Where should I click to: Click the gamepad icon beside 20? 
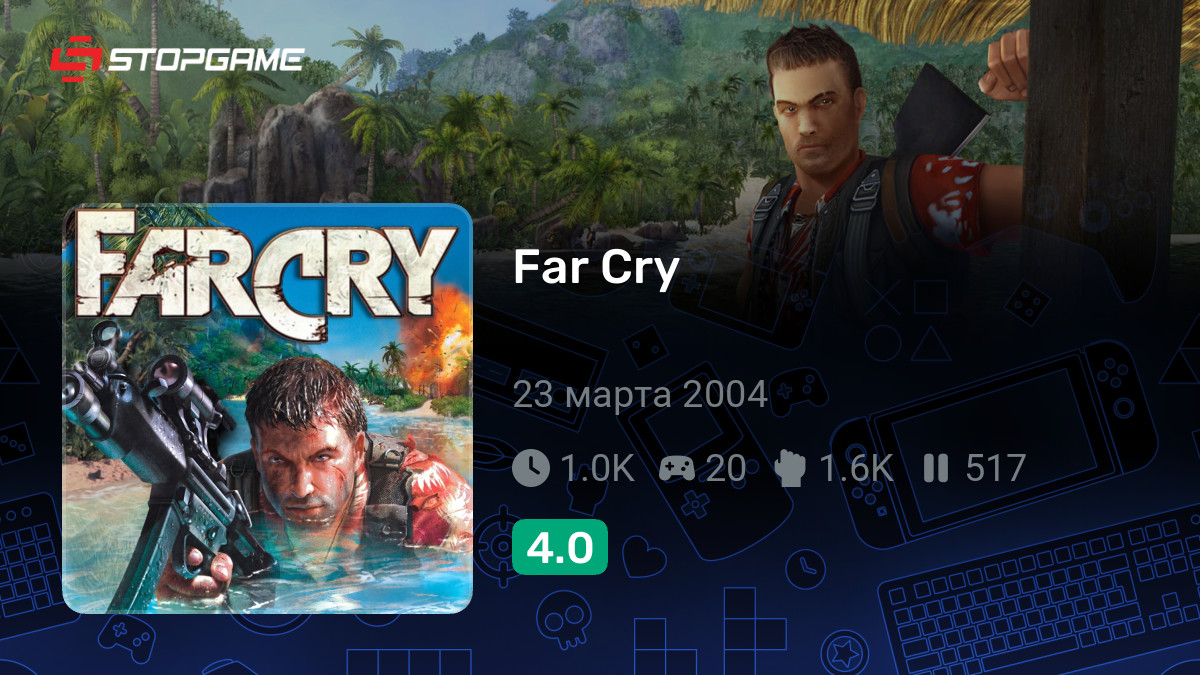click(x=679, y=468)
